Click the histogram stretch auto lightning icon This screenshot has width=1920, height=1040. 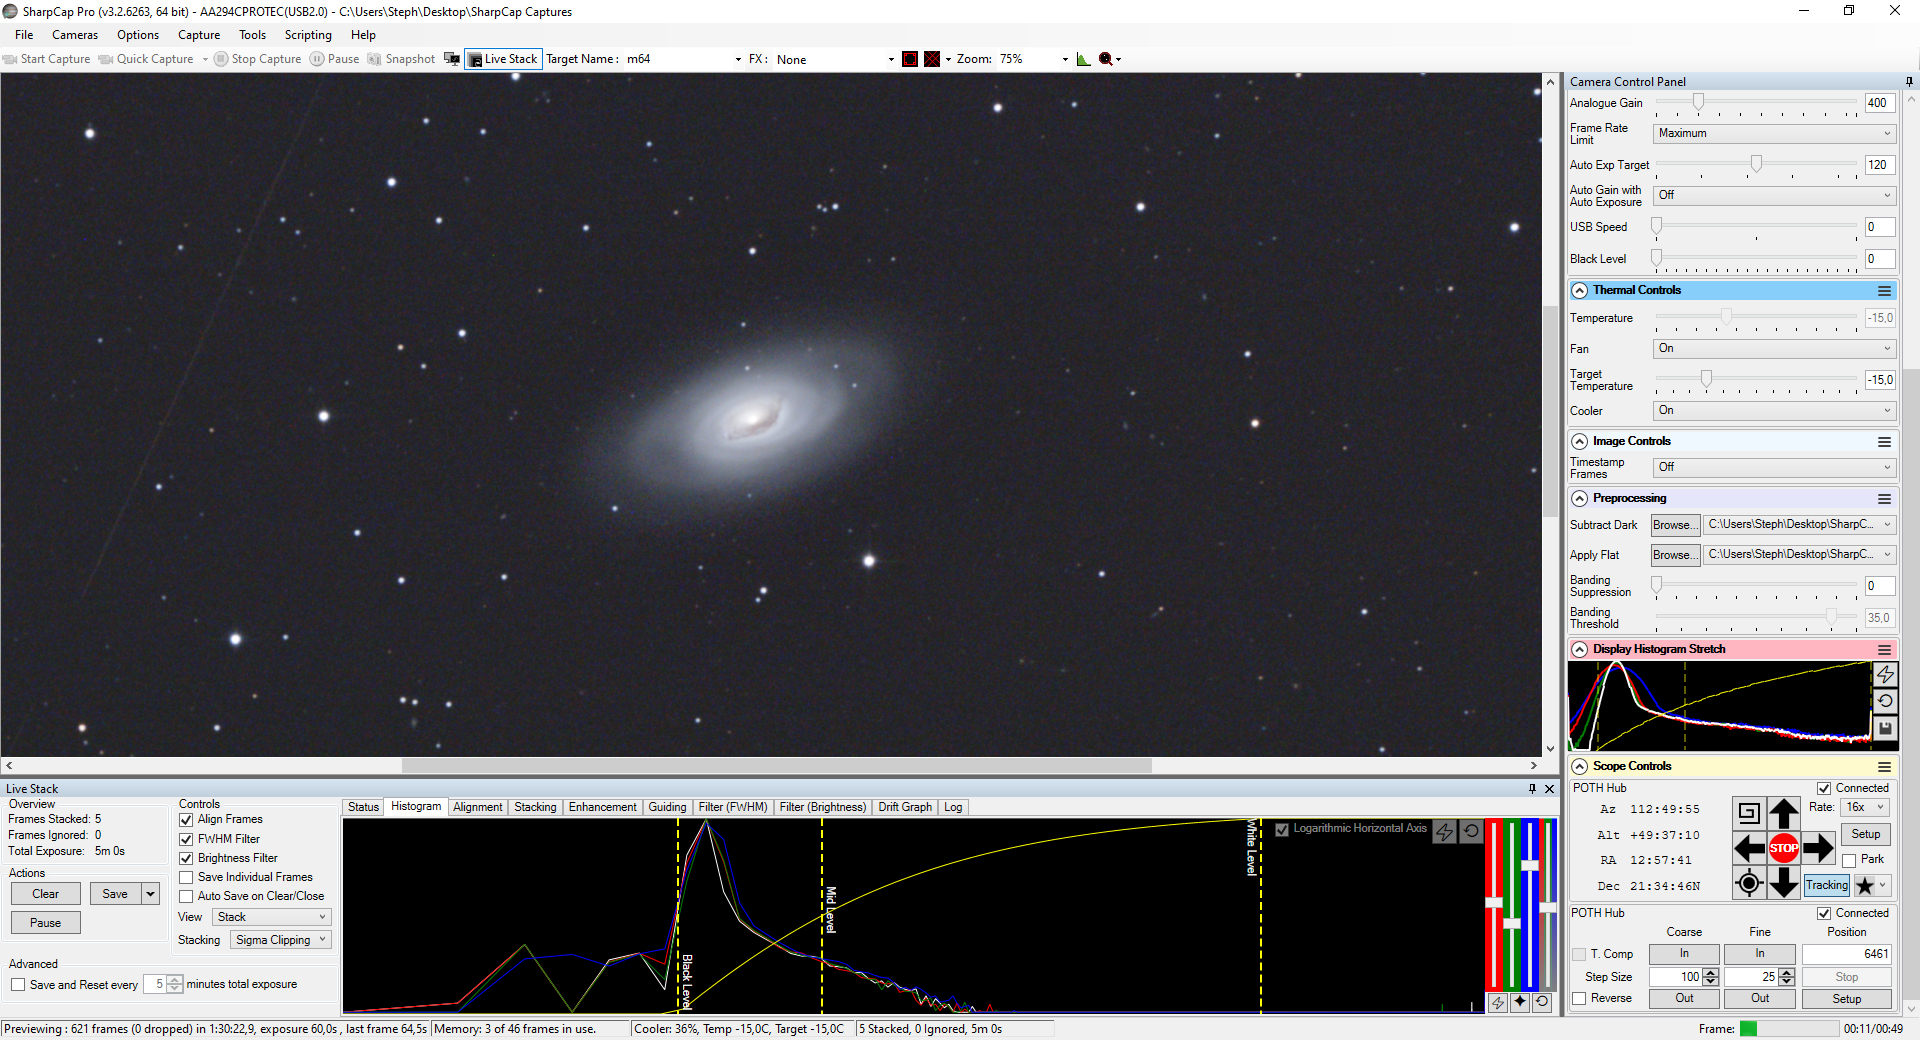pyautogui.click(x=1885, y=675)
